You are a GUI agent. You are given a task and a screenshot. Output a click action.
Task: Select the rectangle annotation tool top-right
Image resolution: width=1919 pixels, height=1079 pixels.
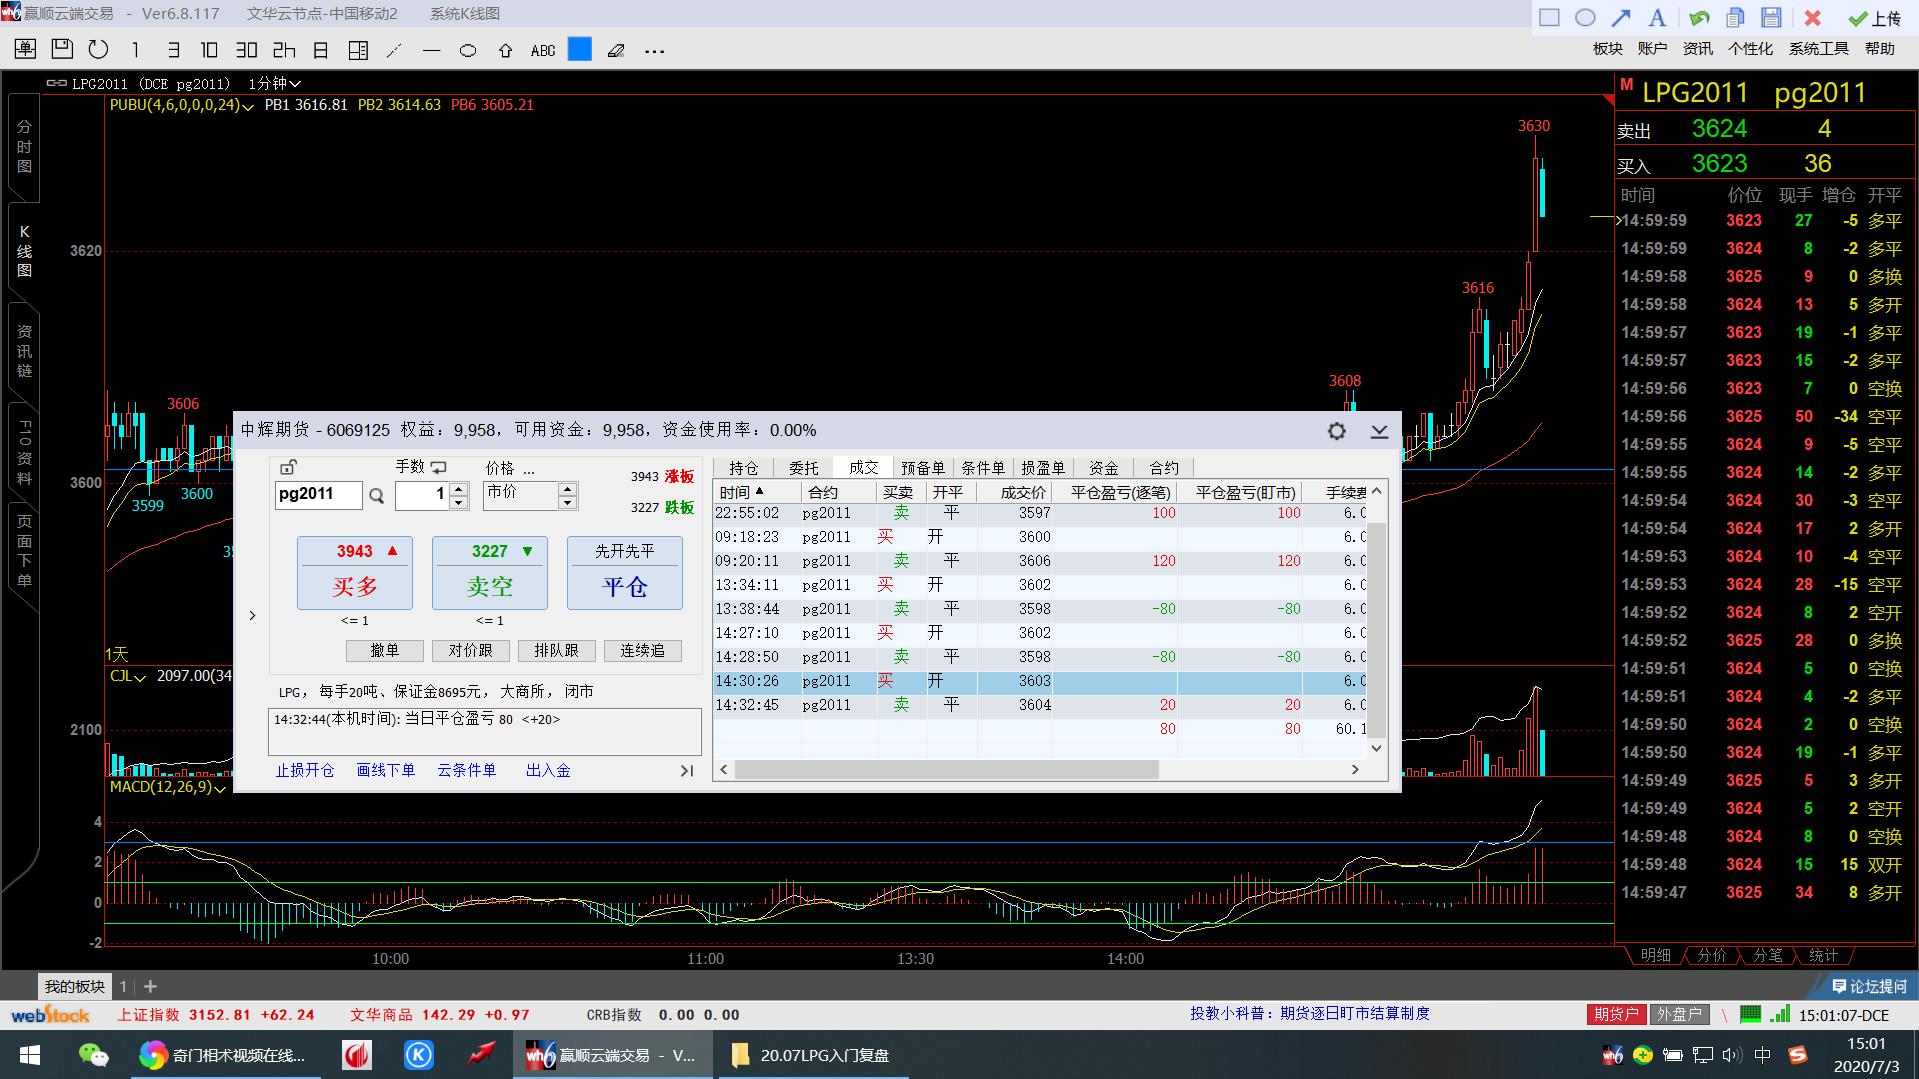(1549, 17)
